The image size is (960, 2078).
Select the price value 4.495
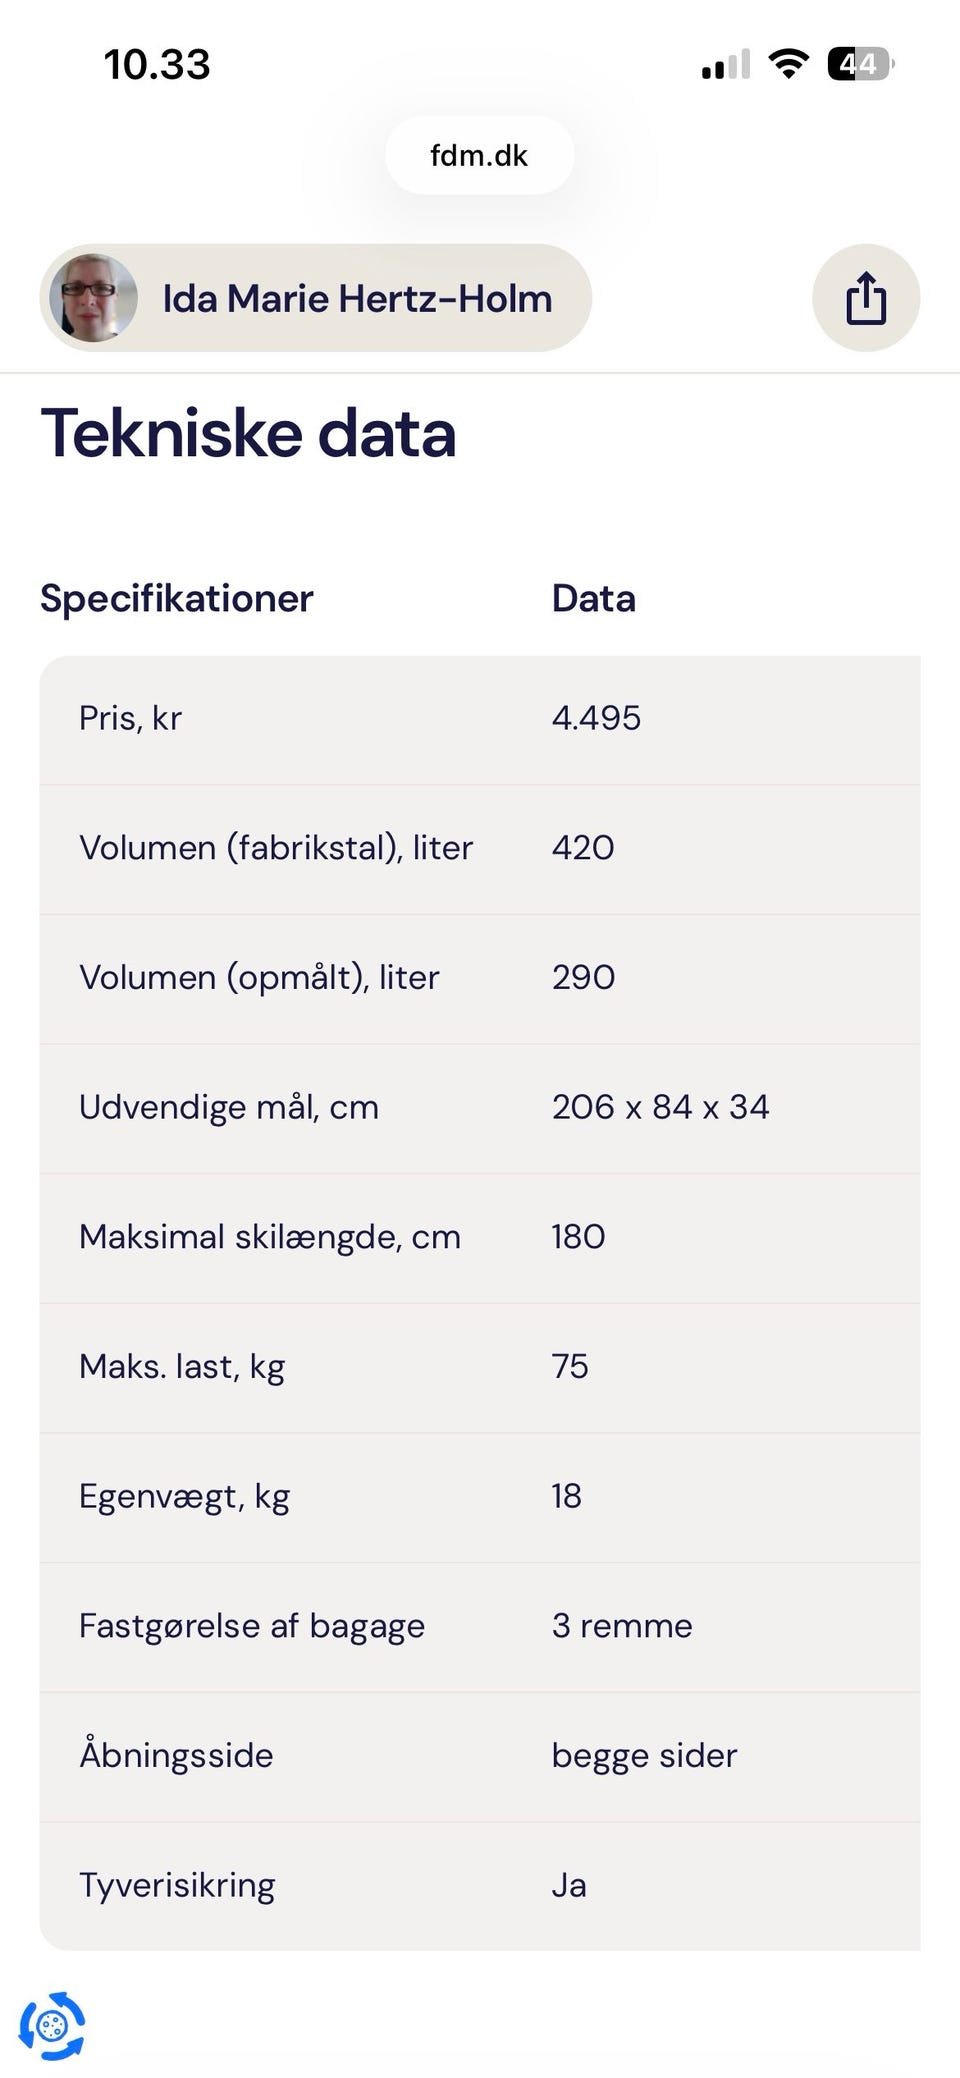pos(596,718)
